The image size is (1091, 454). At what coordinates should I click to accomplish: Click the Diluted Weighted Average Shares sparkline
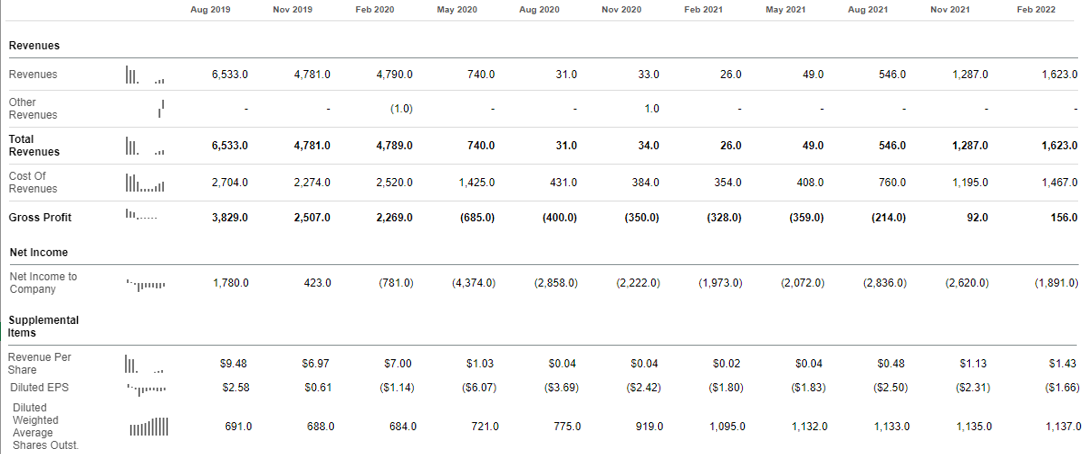click(x=148, y=427)
